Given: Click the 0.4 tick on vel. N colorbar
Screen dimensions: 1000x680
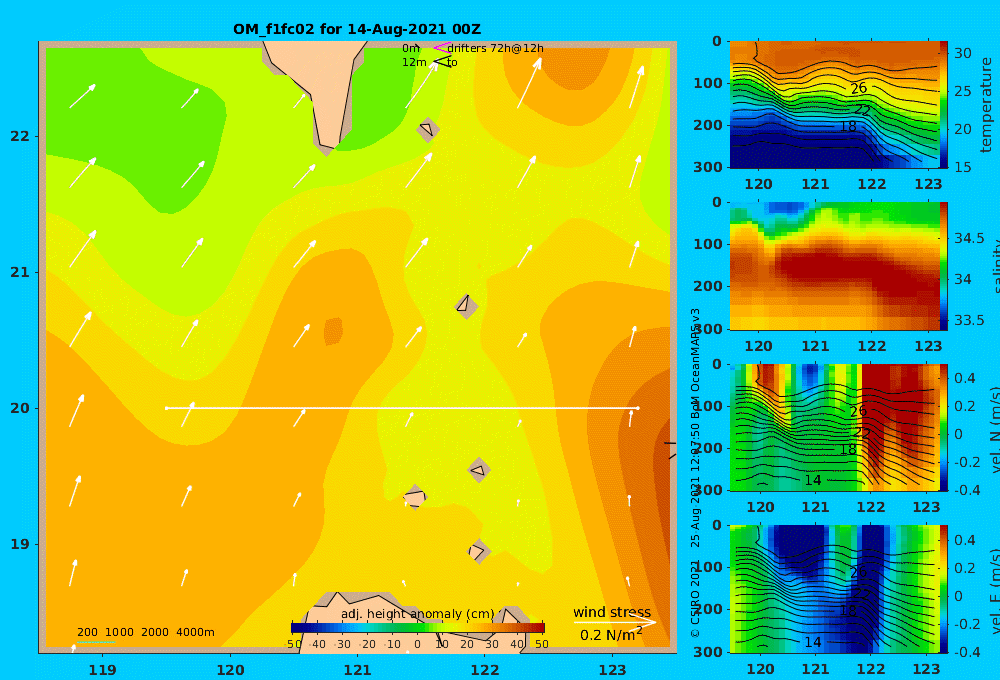Looking at the screenshot, I should [964, 378].
